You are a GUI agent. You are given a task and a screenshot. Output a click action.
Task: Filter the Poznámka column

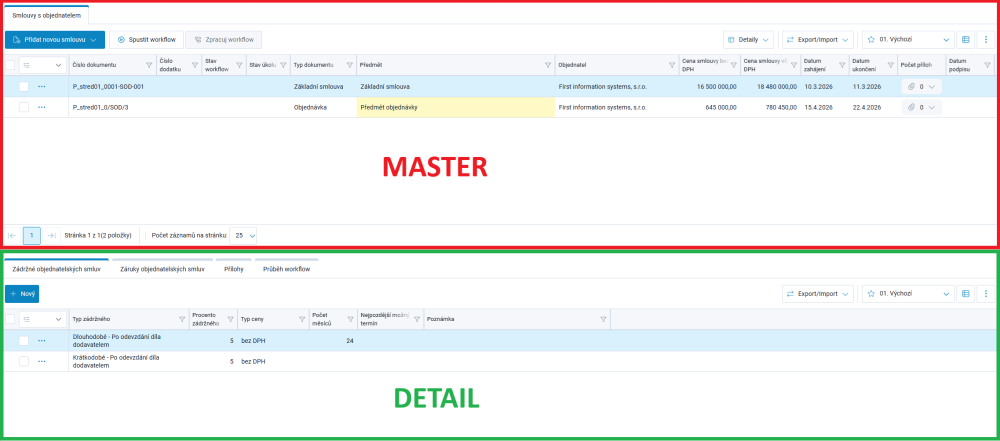click(603, 319)
